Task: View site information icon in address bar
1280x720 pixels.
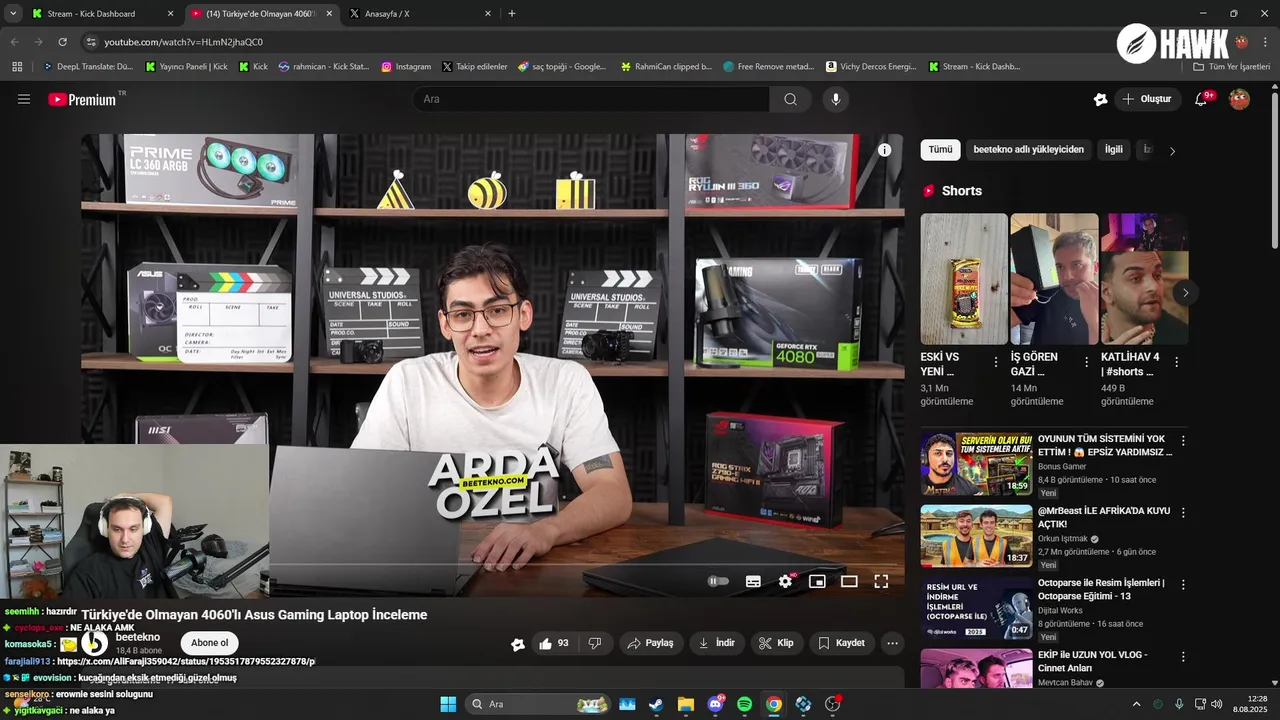Action: [x=91, y=42]
